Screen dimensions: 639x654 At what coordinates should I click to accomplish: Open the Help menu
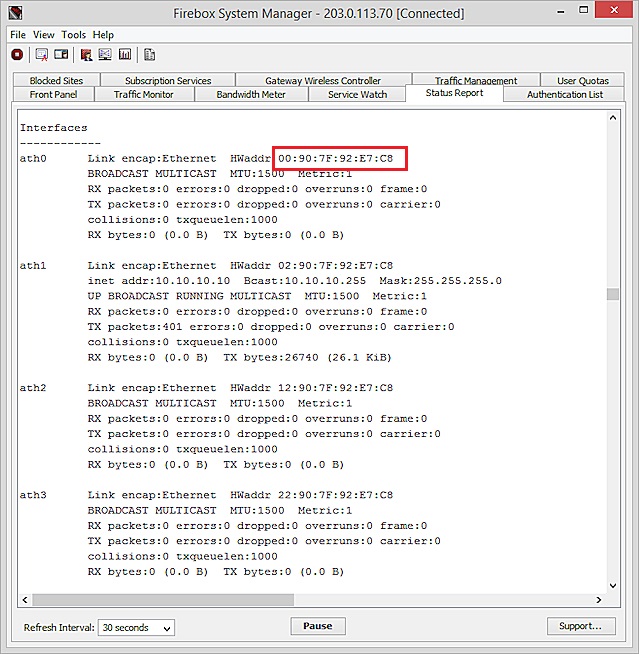[x=103, y=35]
